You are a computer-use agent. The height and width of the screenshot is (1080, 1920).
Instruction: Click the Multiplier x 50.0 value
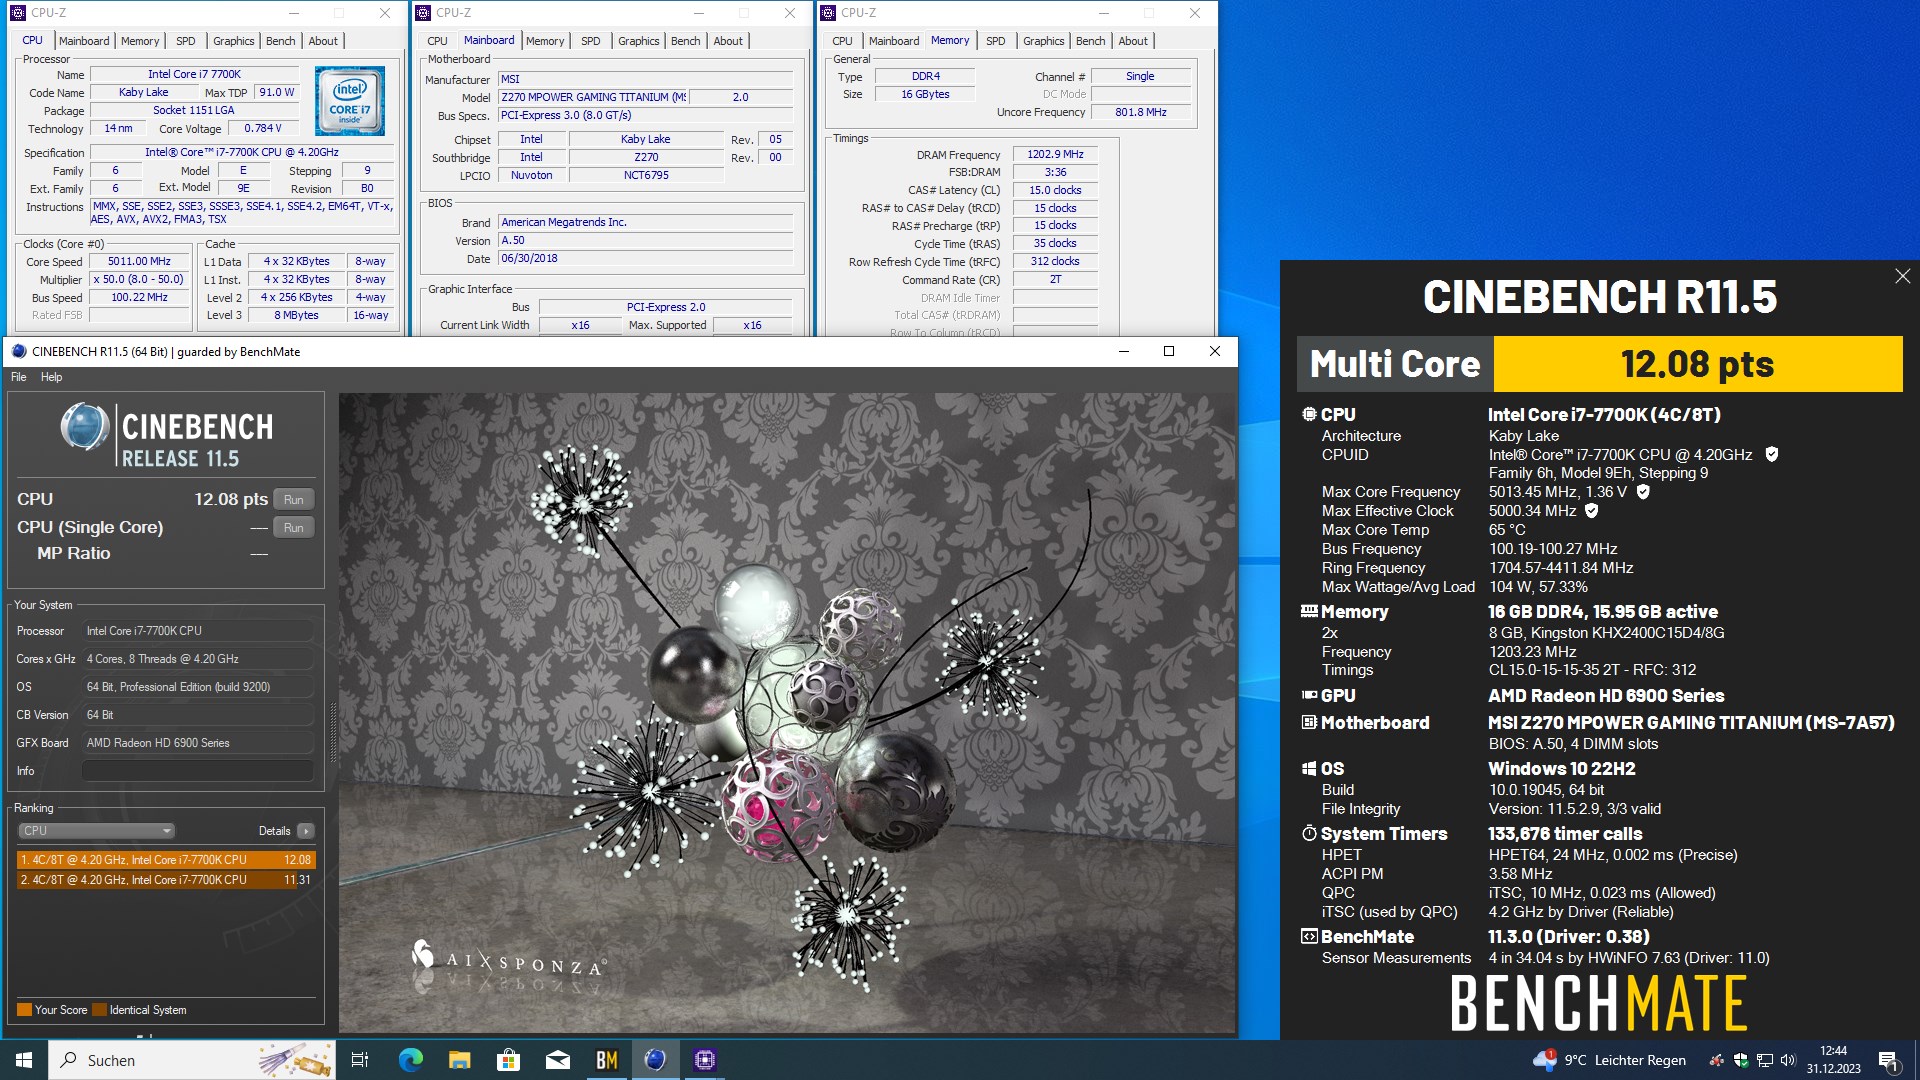tap(139, 279)
